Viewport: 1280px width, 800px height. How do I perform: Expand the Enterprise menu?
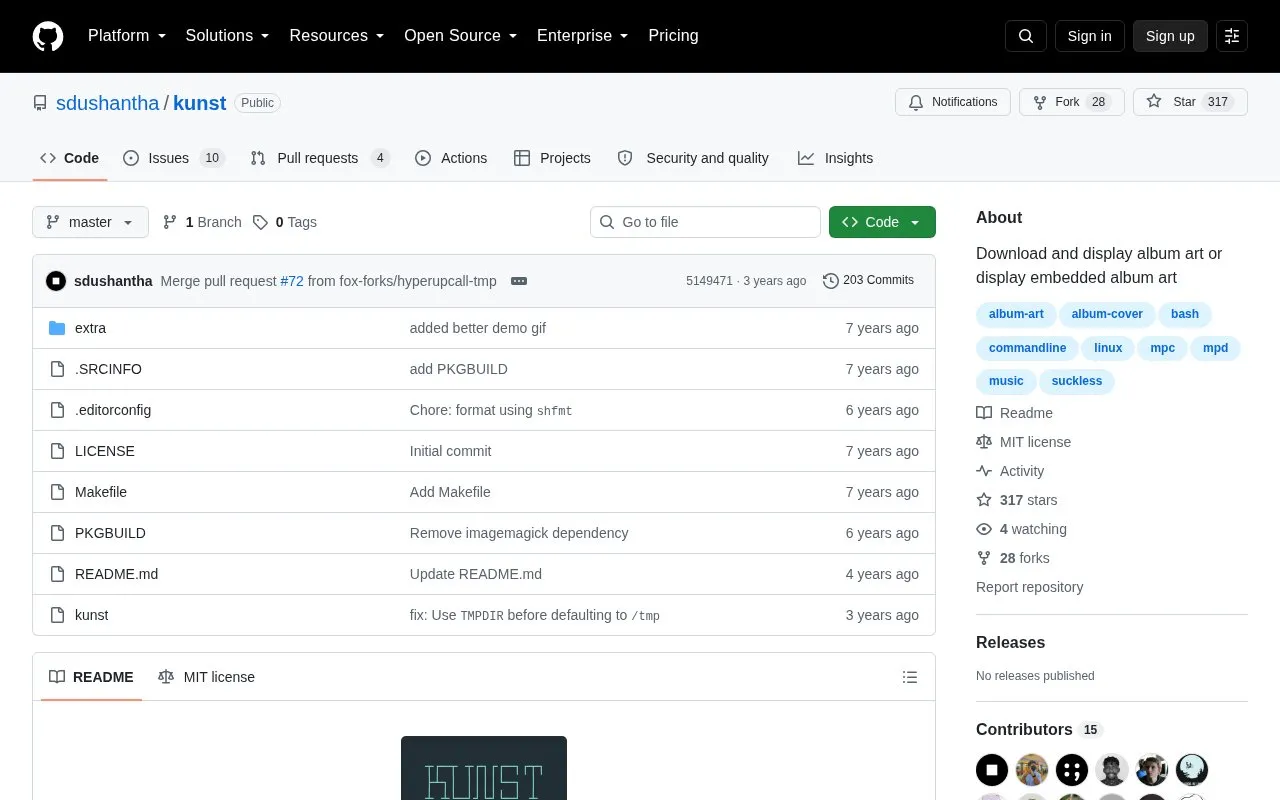(583, 36)
